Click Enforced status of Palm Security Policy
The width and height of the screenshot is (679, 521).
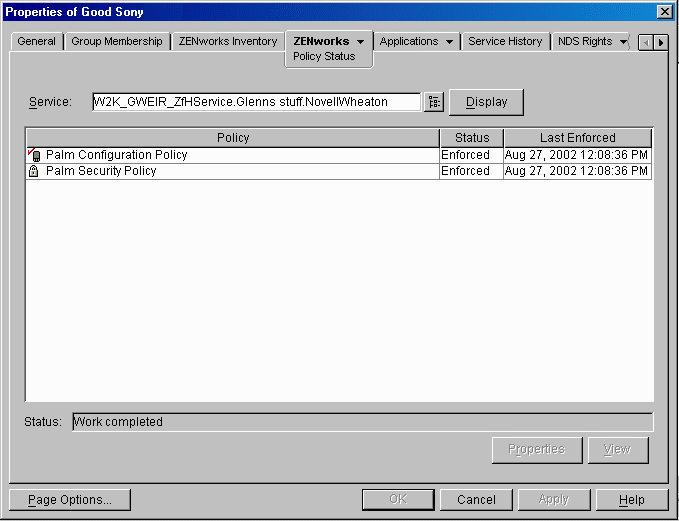[465, 171]
